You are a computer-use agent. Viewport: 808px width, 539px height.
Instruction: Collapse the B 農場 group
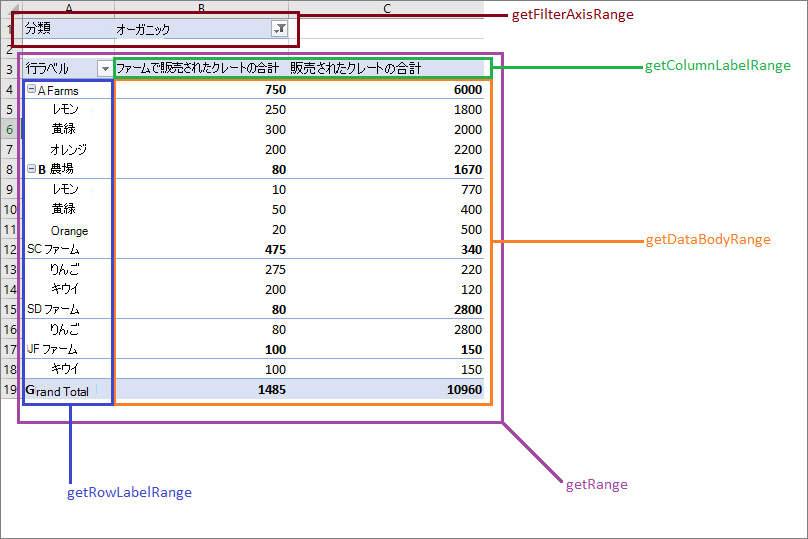pos(31,169)
